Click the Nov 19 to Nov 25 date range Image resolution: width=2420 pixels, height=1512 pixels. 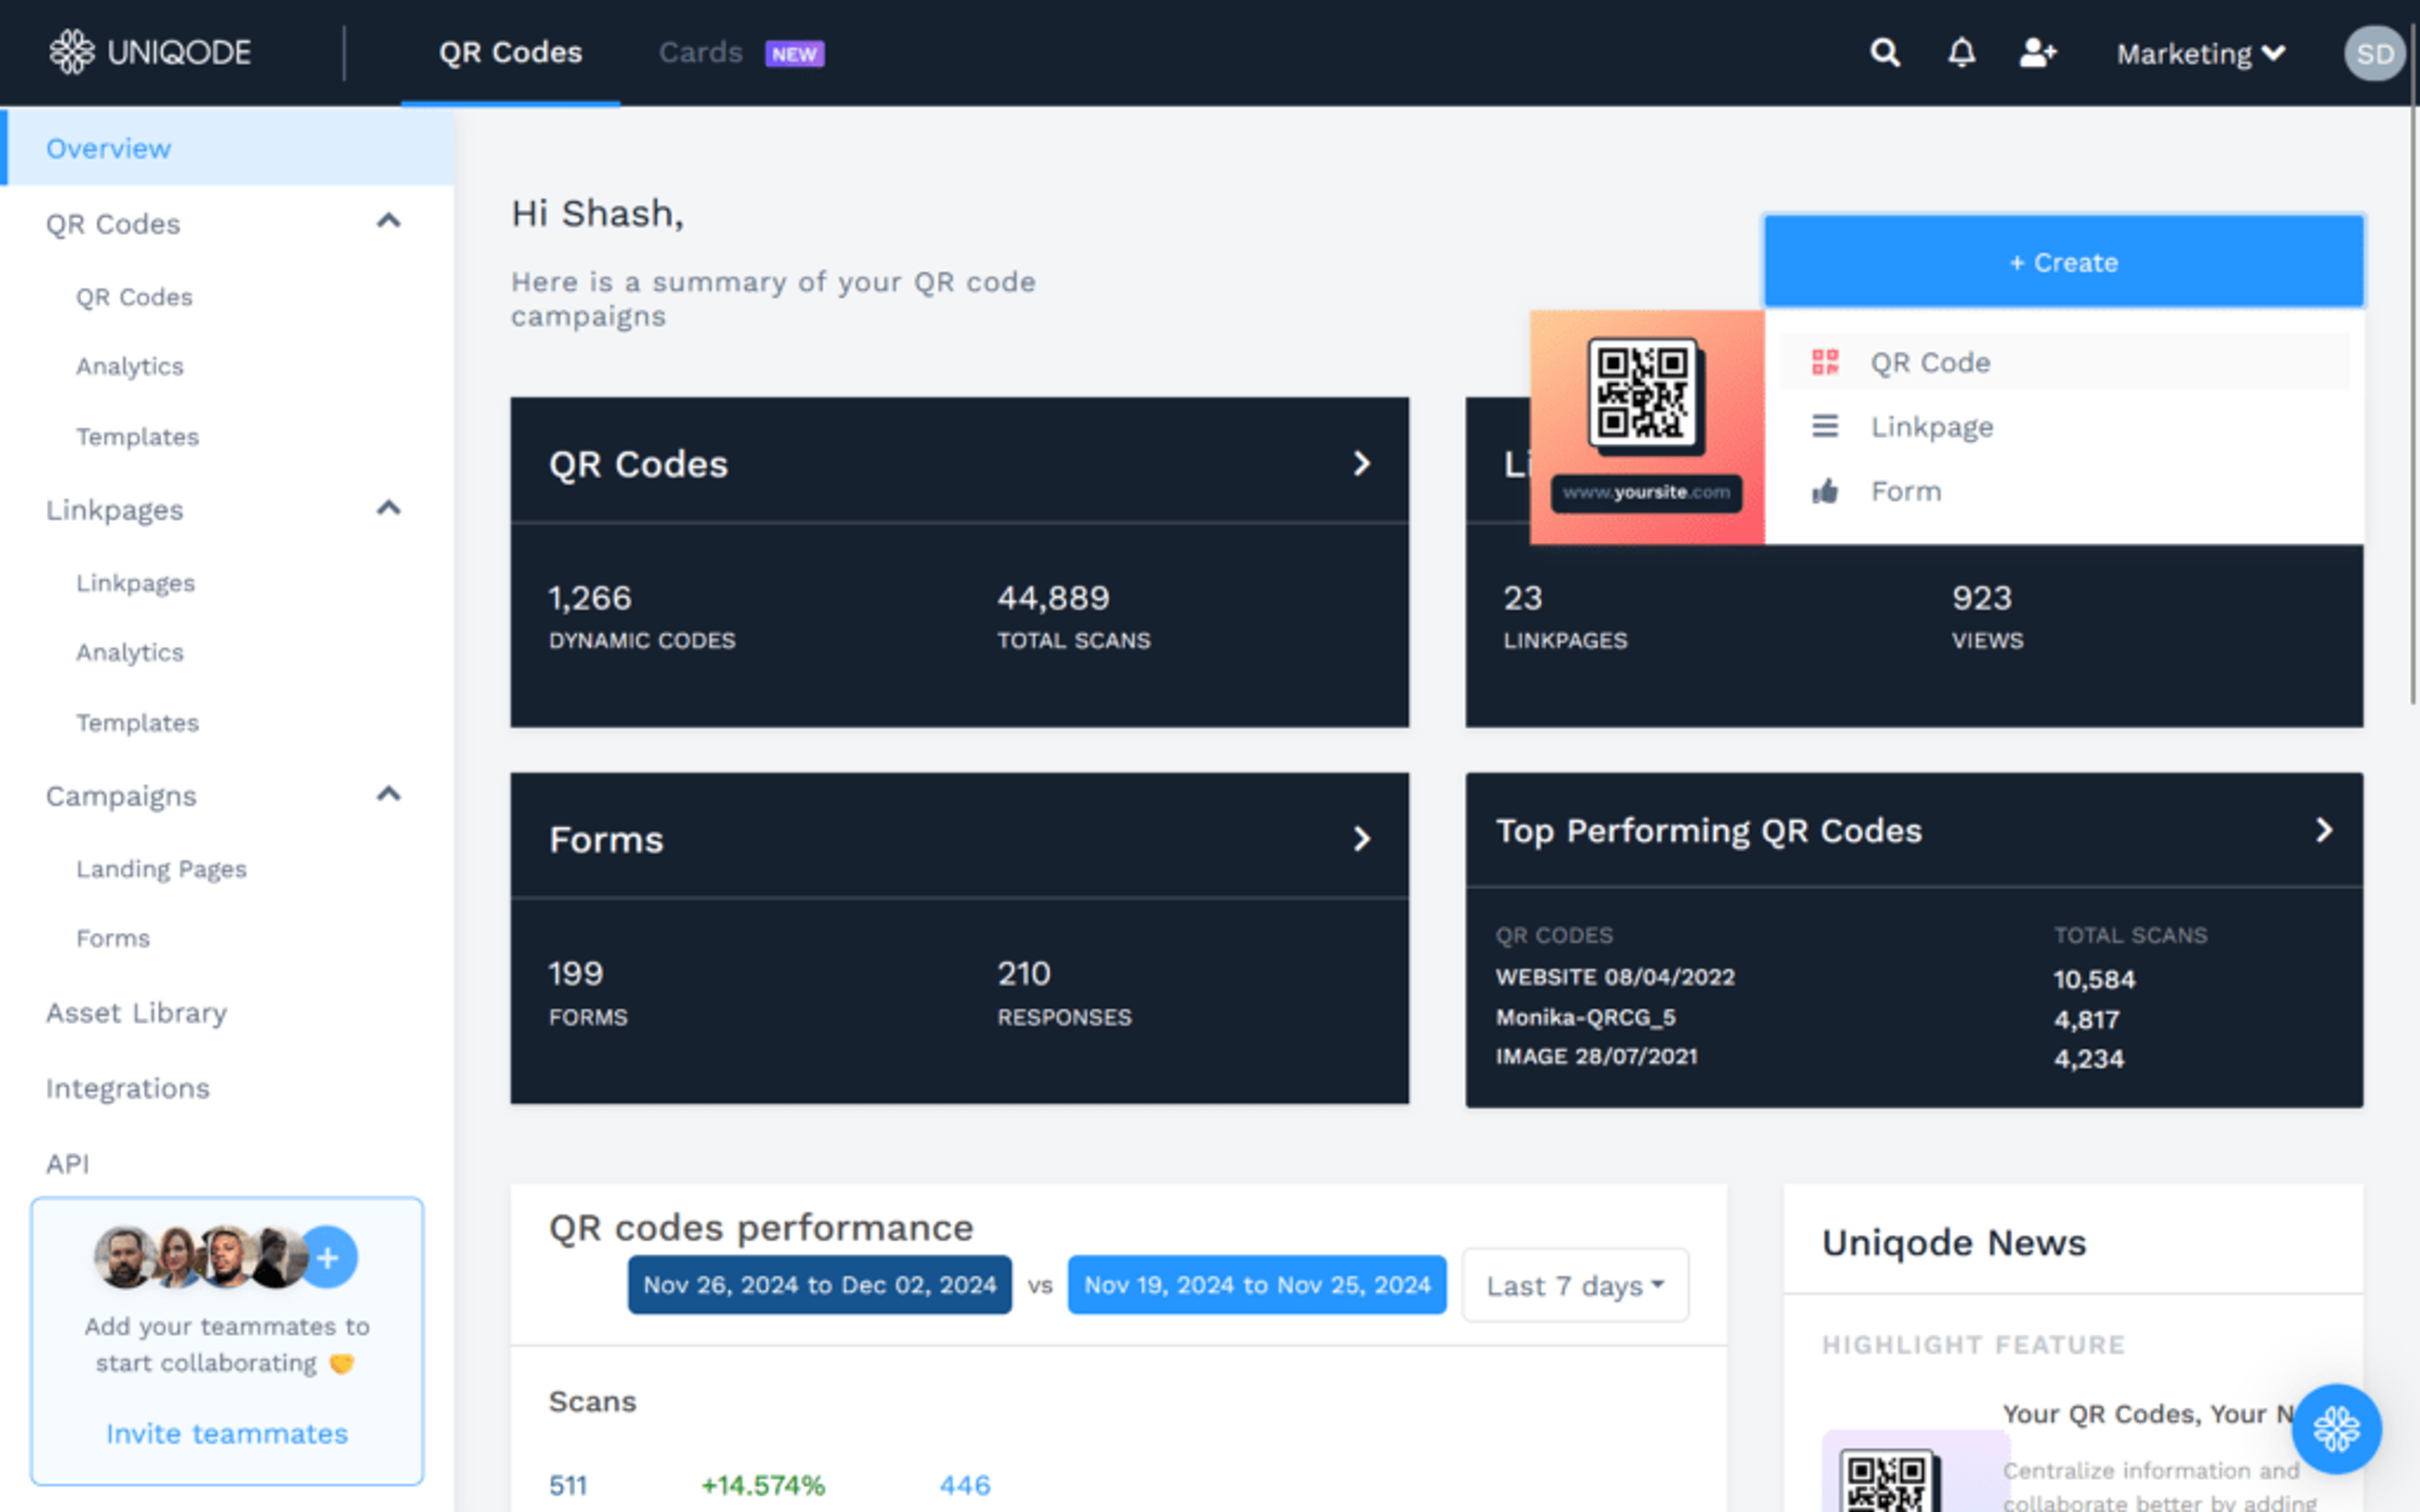click(x=1257, y=1285)
